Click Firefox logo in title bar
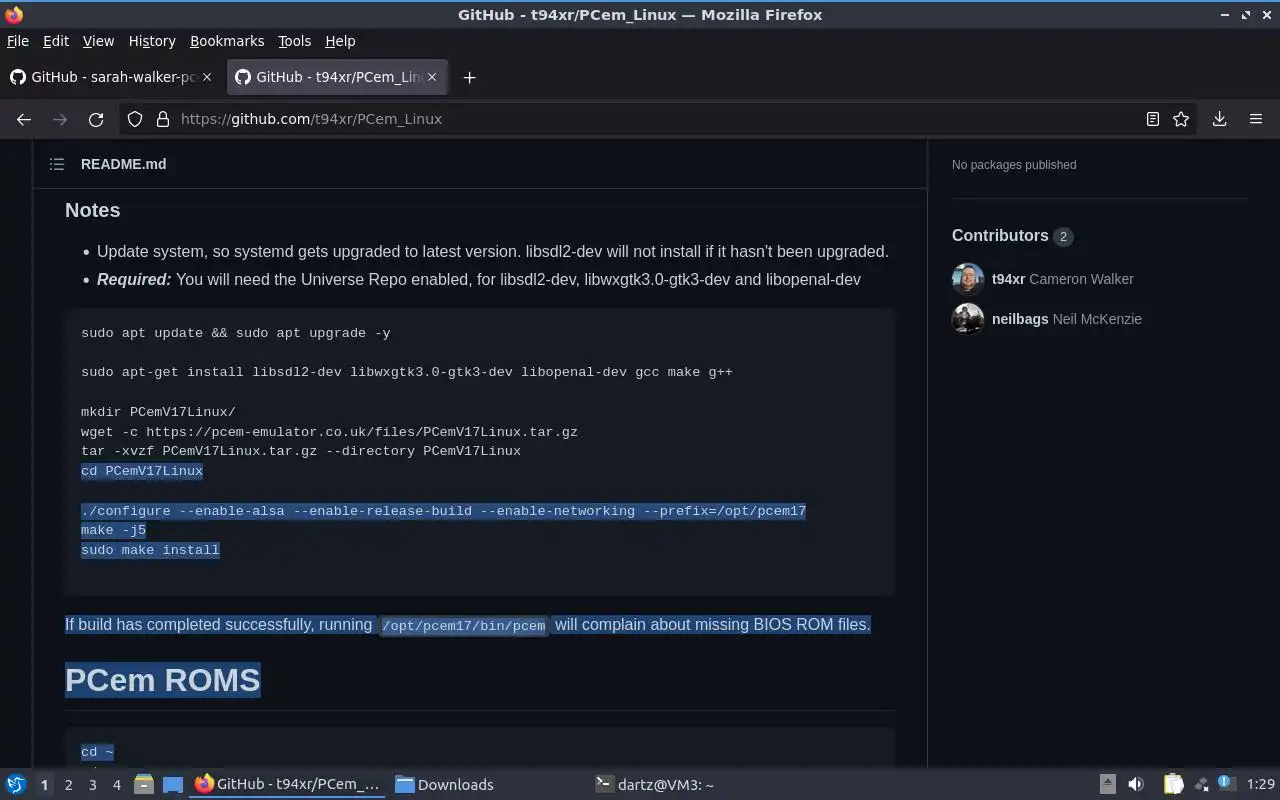Screen dimensions: 1280x800 (14, 15)
